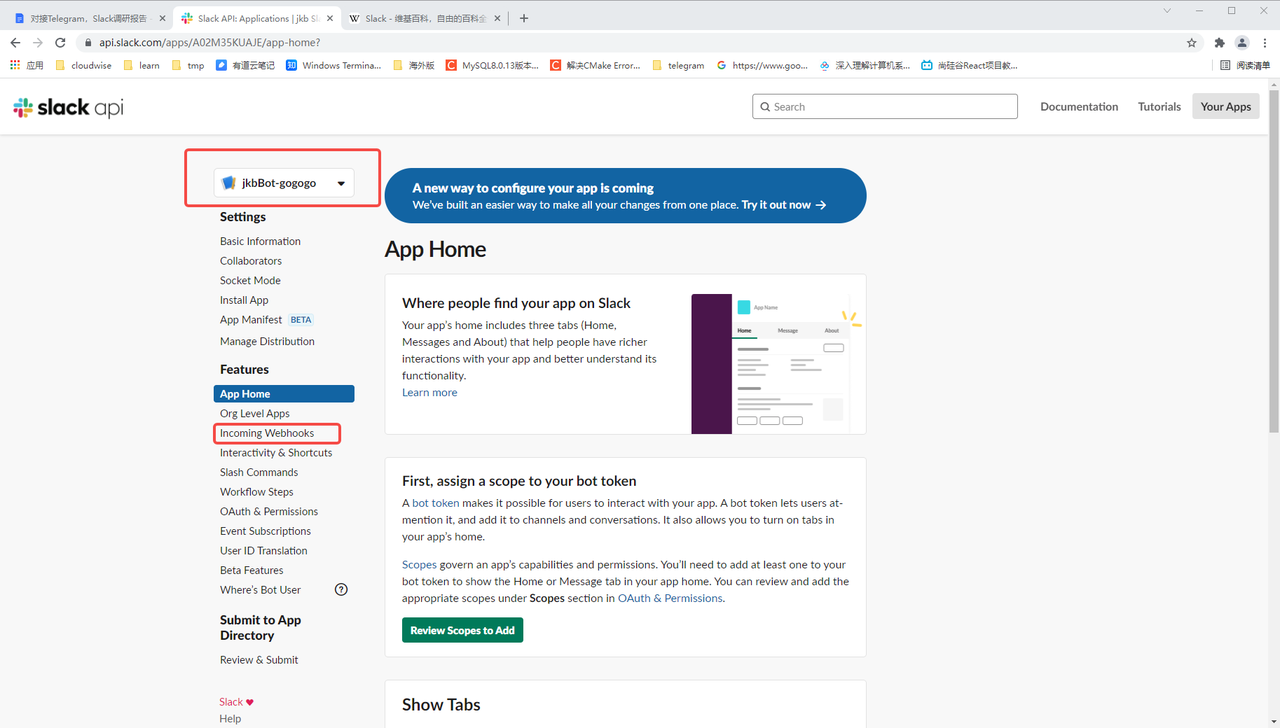Open the Chrome profile avatar

1242,43
